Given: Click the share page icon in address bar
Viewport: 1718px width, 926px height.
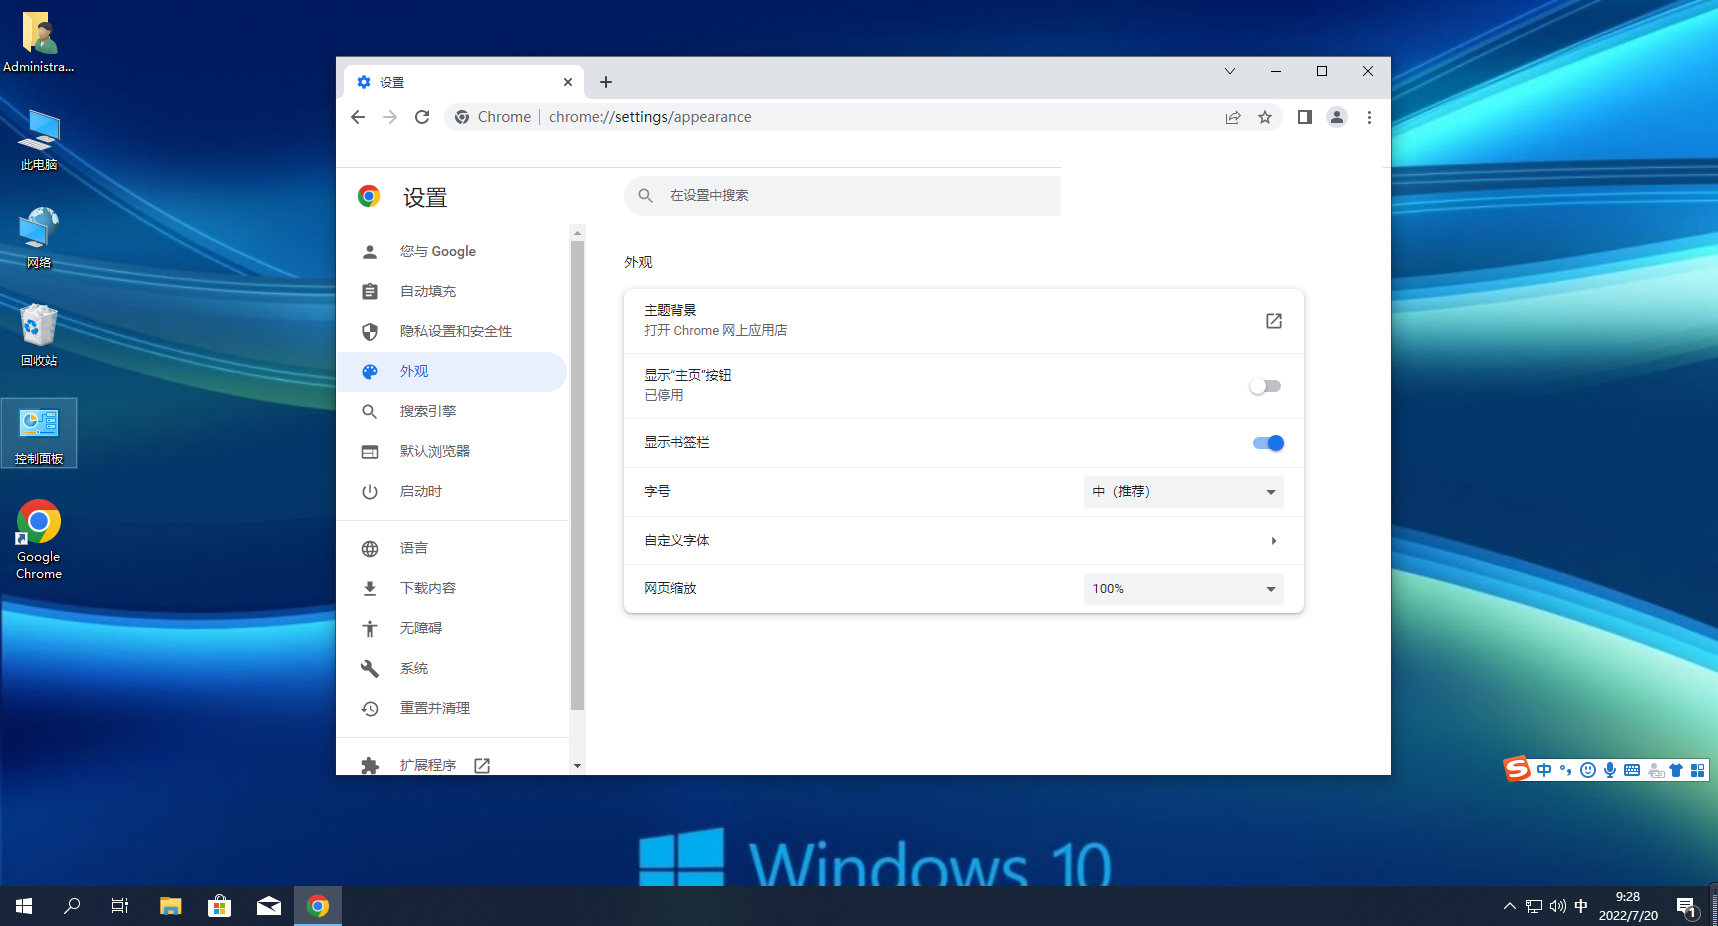Looking at the screenshot, I should (x=1233, y=117).
